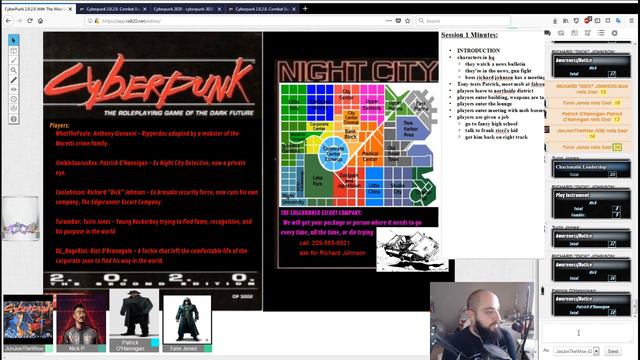Open the page actions ellipsis menu

point(389,21)
